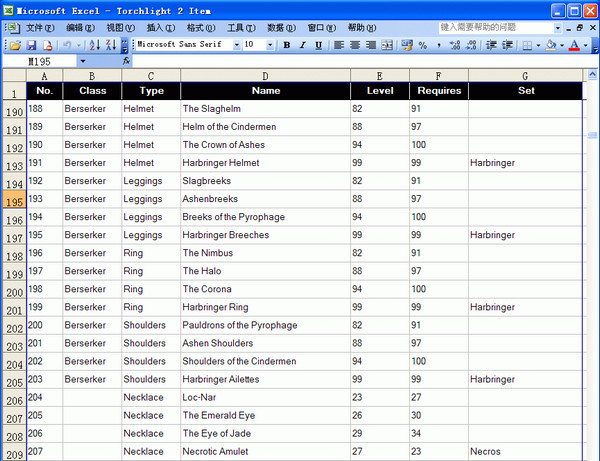Open the font size dropdown
Screen dimensions: 600x461
click(270, 45)
